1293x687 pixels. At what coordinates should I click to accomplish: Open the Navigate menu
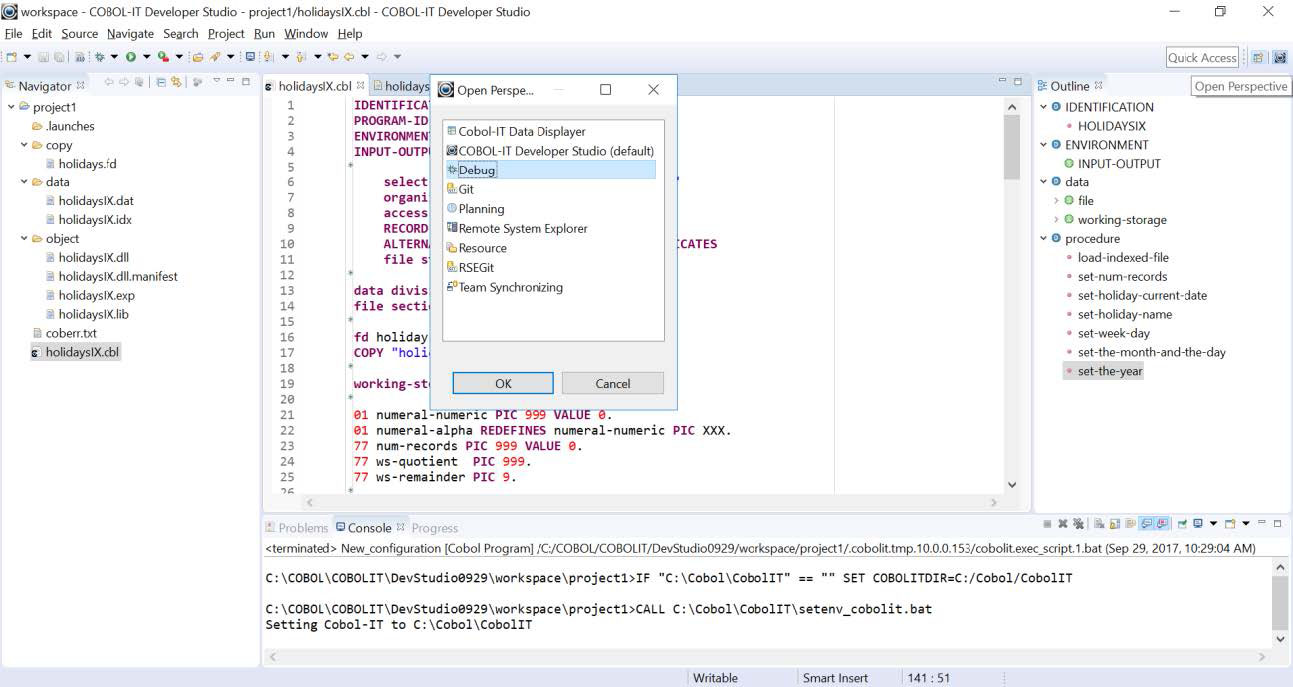[x=130, y=34]
